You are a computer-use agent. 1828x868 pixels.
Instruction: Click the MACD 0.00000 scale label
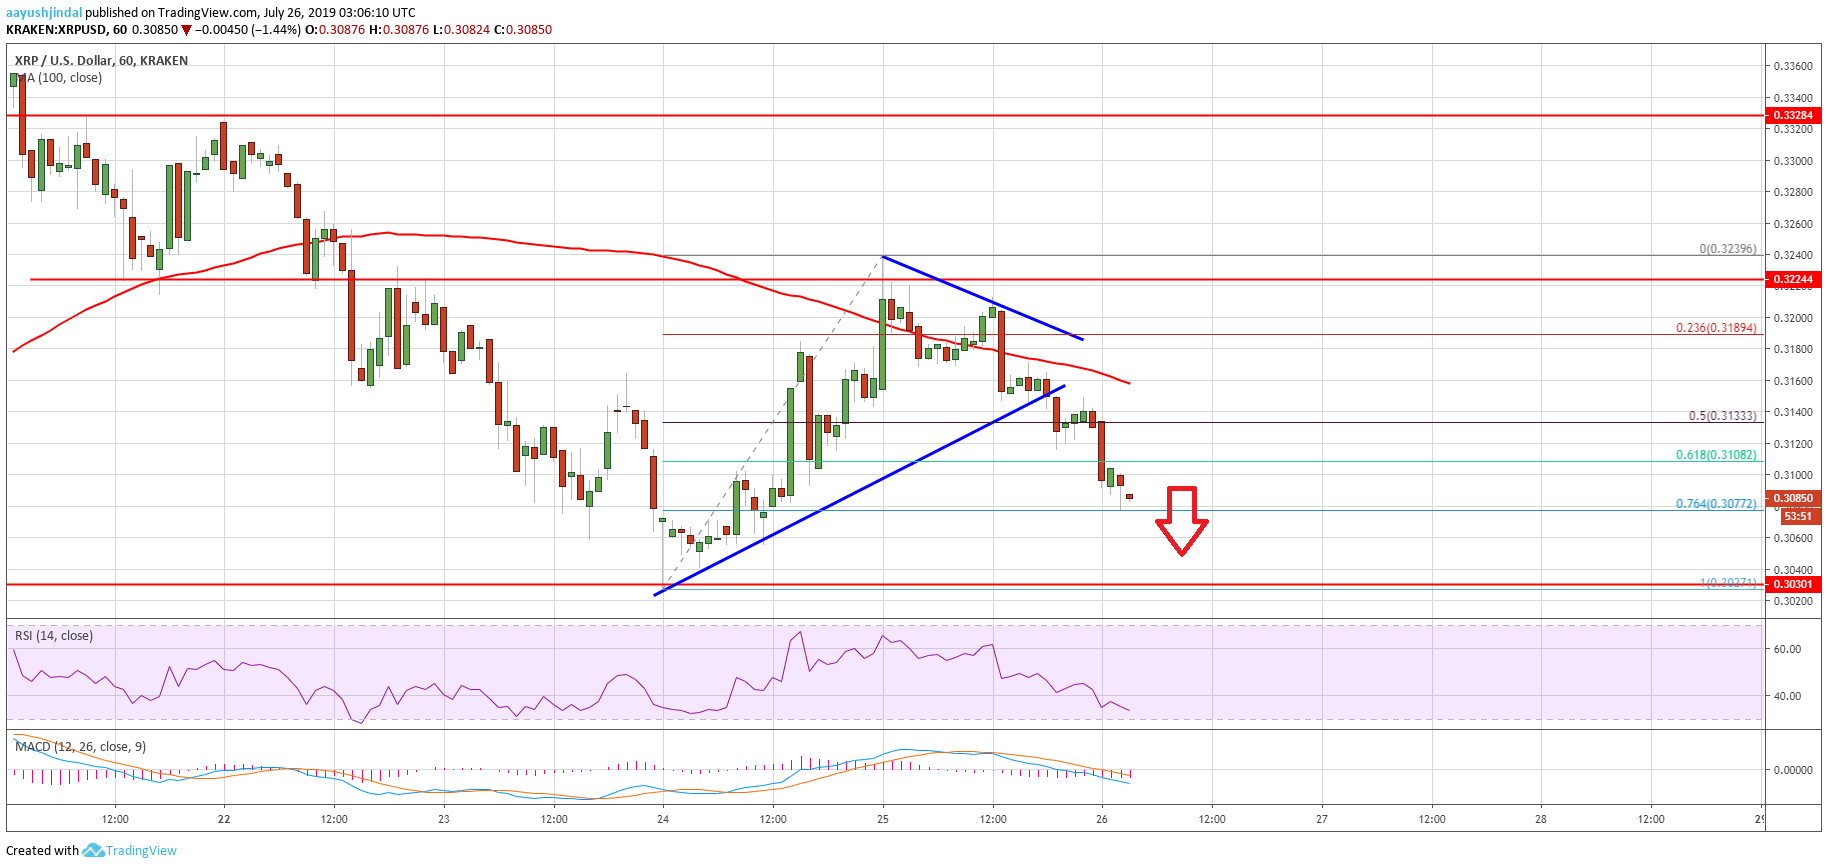pos(1792,770)
